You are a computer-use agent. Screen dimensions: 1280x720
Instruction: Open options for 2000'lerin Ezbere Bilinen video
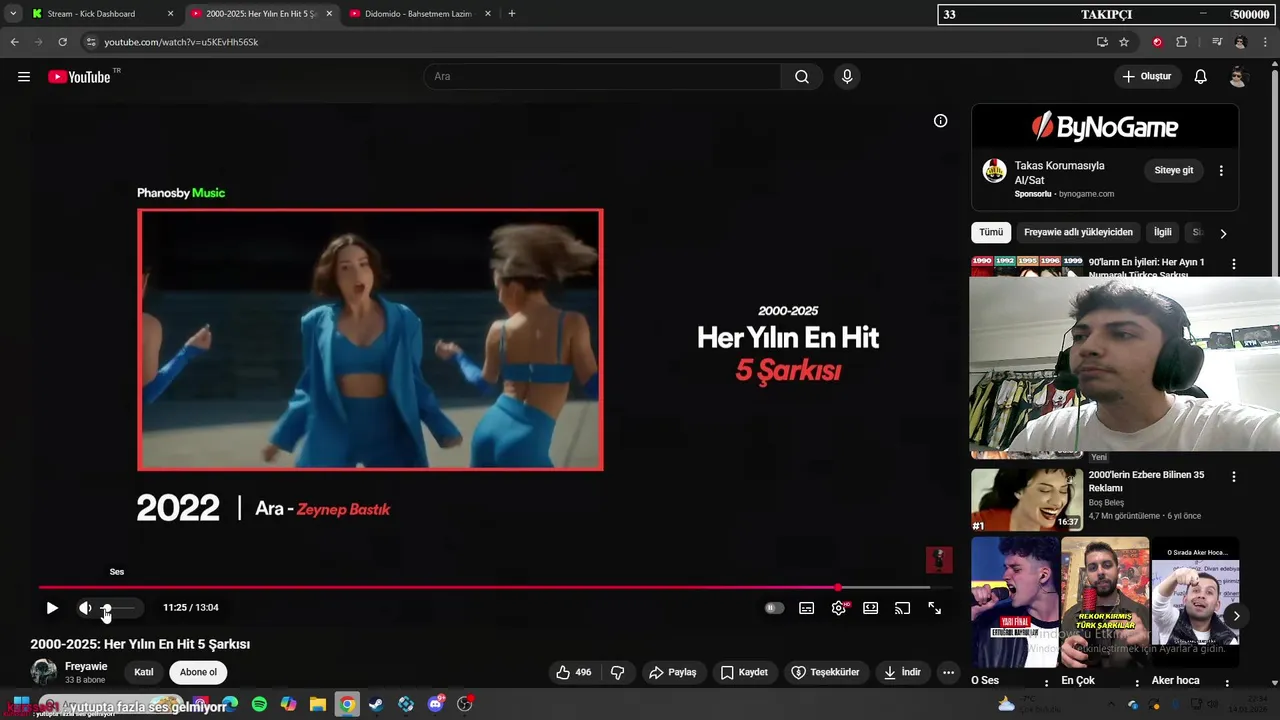(x=1233, y=477)
